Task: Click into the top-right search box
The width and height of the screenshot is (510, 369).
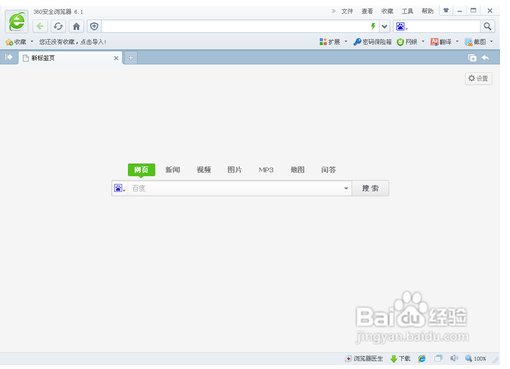Action: pyautogui.click(x=444, y=26)
